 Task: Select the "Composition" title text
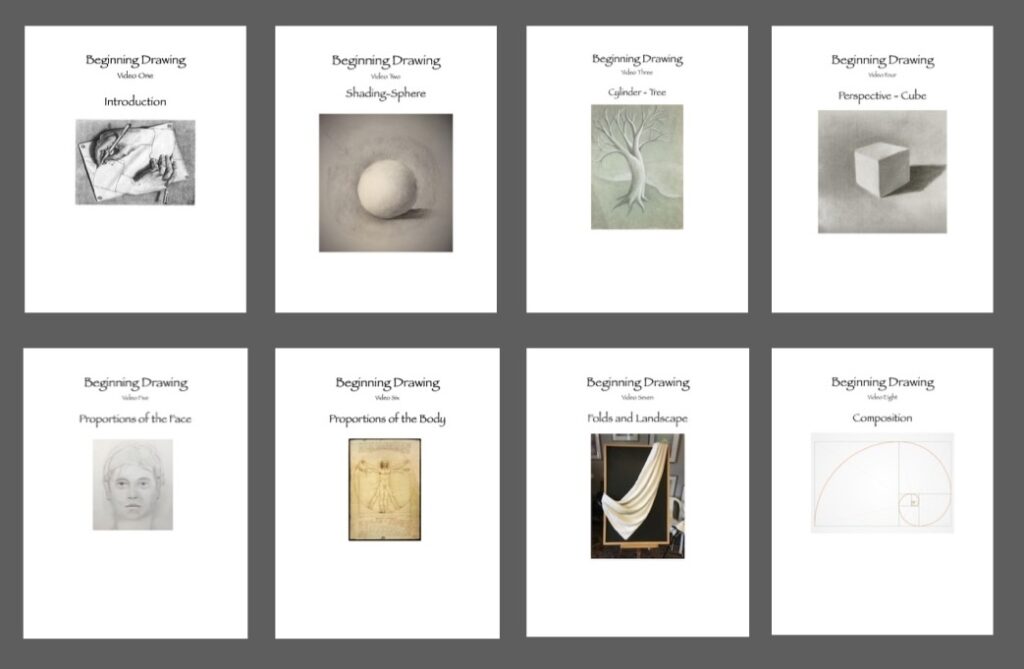point(882,418)
